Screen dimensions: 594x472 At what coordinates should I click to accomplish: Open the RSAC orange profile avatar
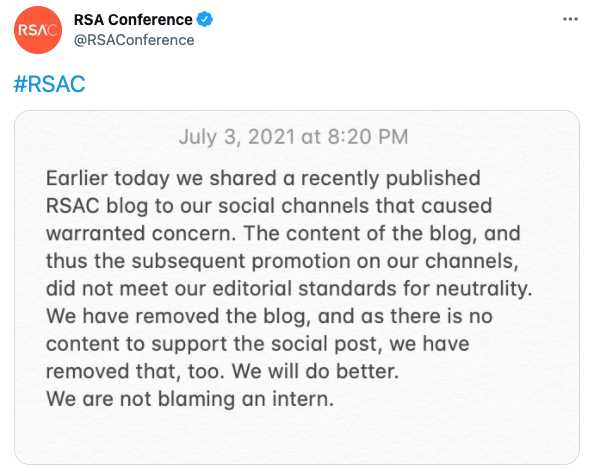point(38,30)
